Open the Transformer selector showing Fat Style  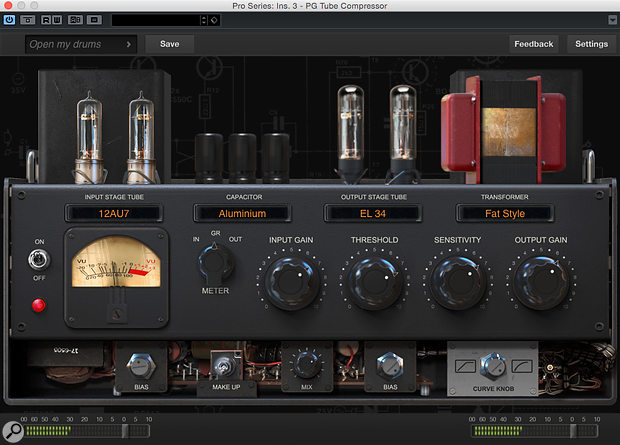[505, 214]
